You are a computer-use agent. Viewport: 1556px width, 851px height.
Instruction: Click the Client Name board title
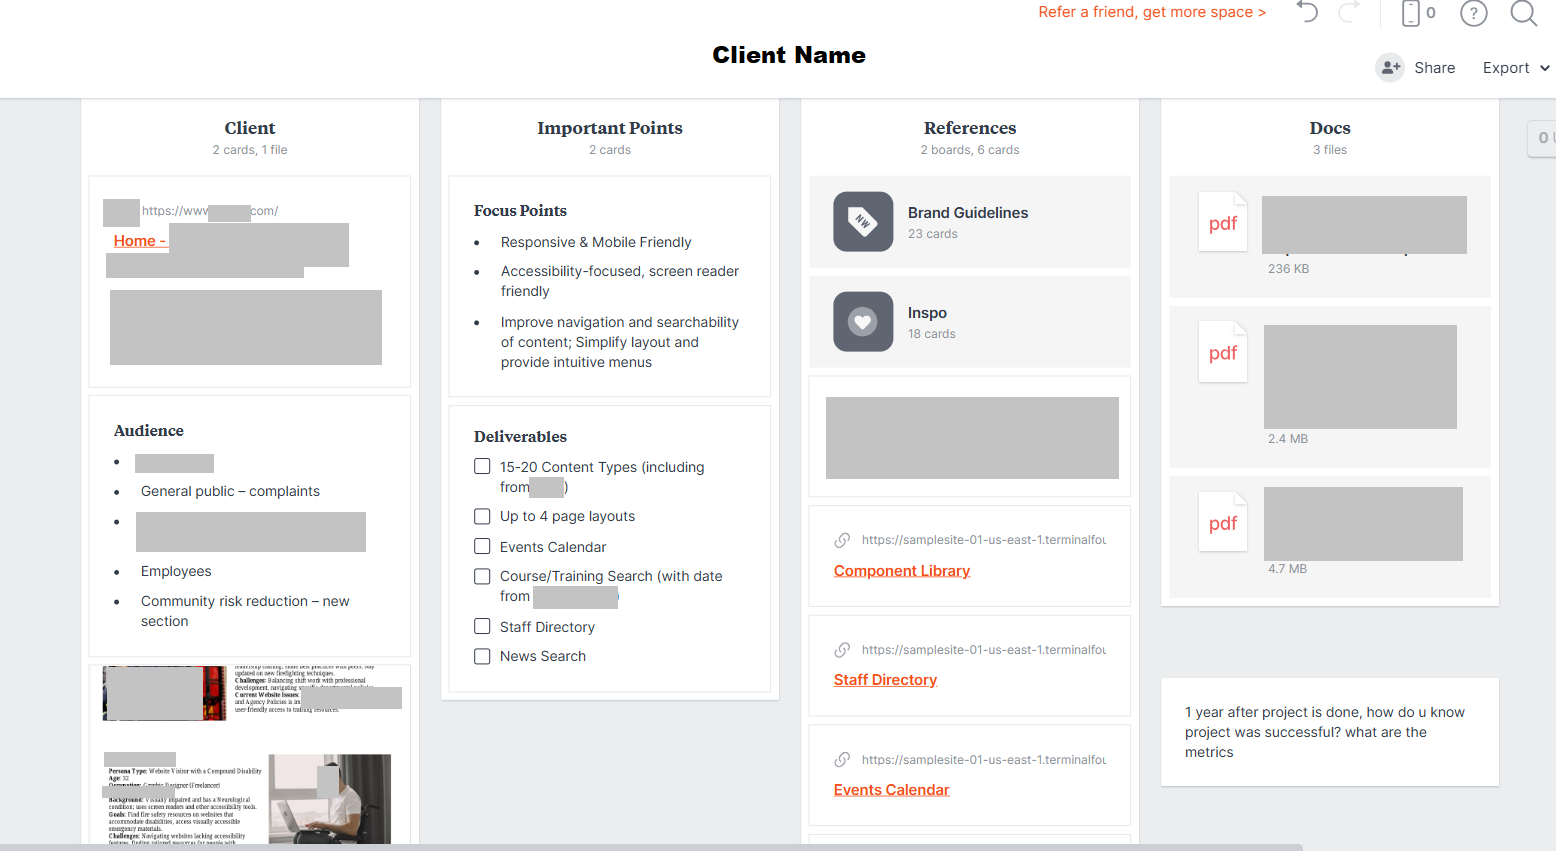789,55
